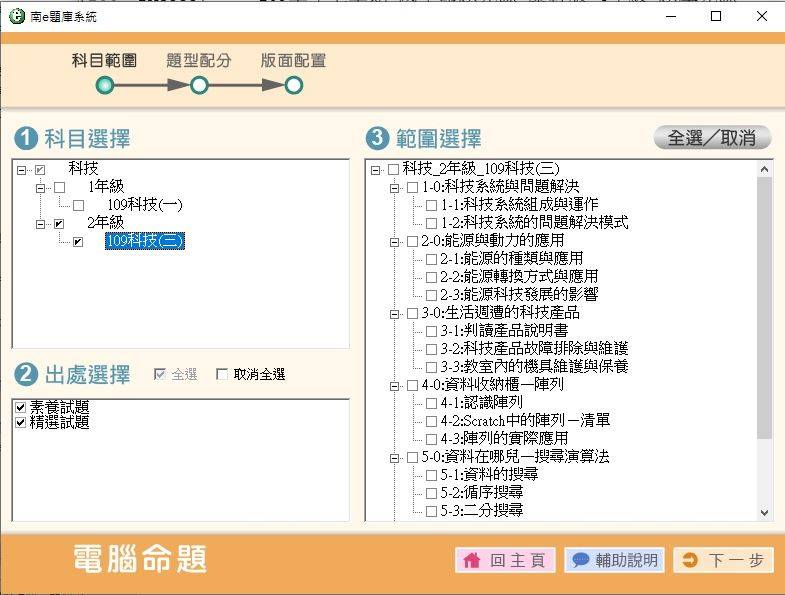Check 3-2:科技產品故障排除與維護 checkbox
This screenshot has height=595, width=785.
pos(432,349)
